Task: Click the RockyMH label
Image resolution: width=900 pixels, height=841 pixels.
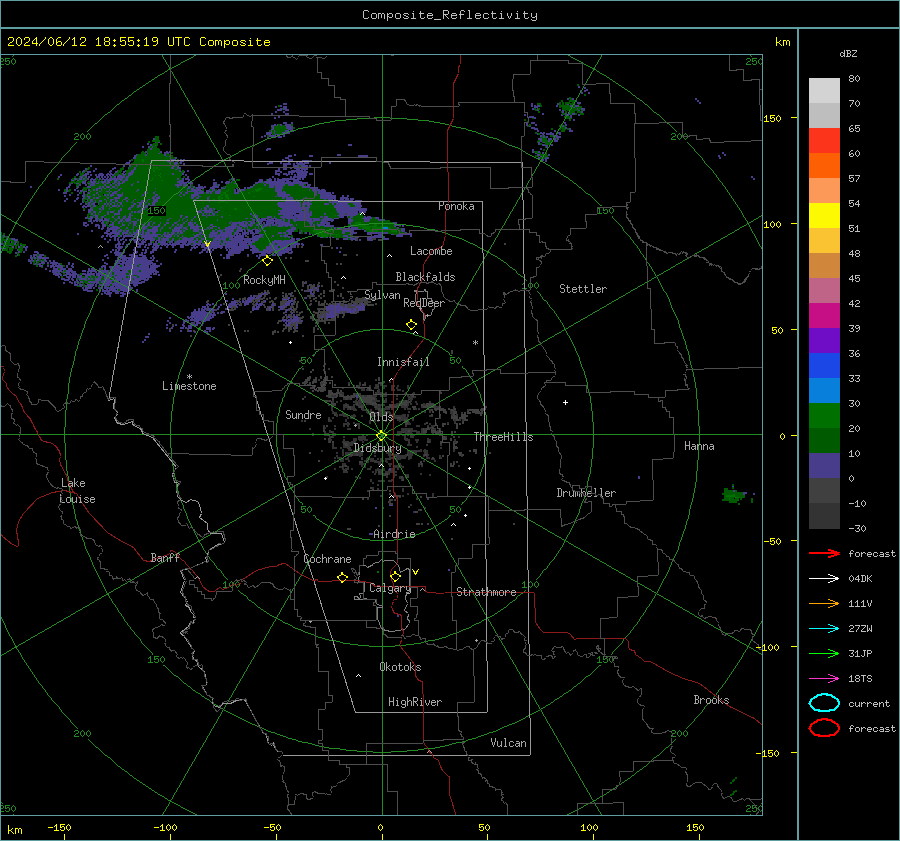Action: click(x=264, y=280)
